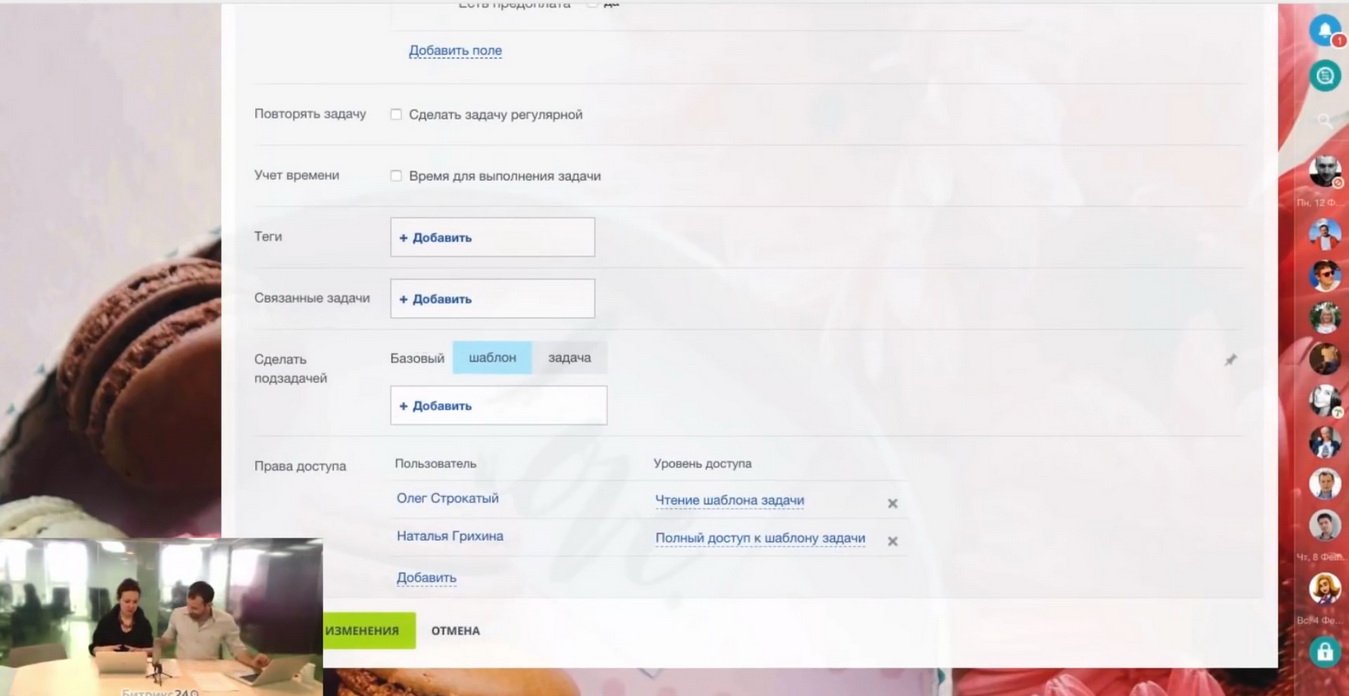Switch base to 'задача' tab
Screen dimensions: 1349x696
[569, 357]
